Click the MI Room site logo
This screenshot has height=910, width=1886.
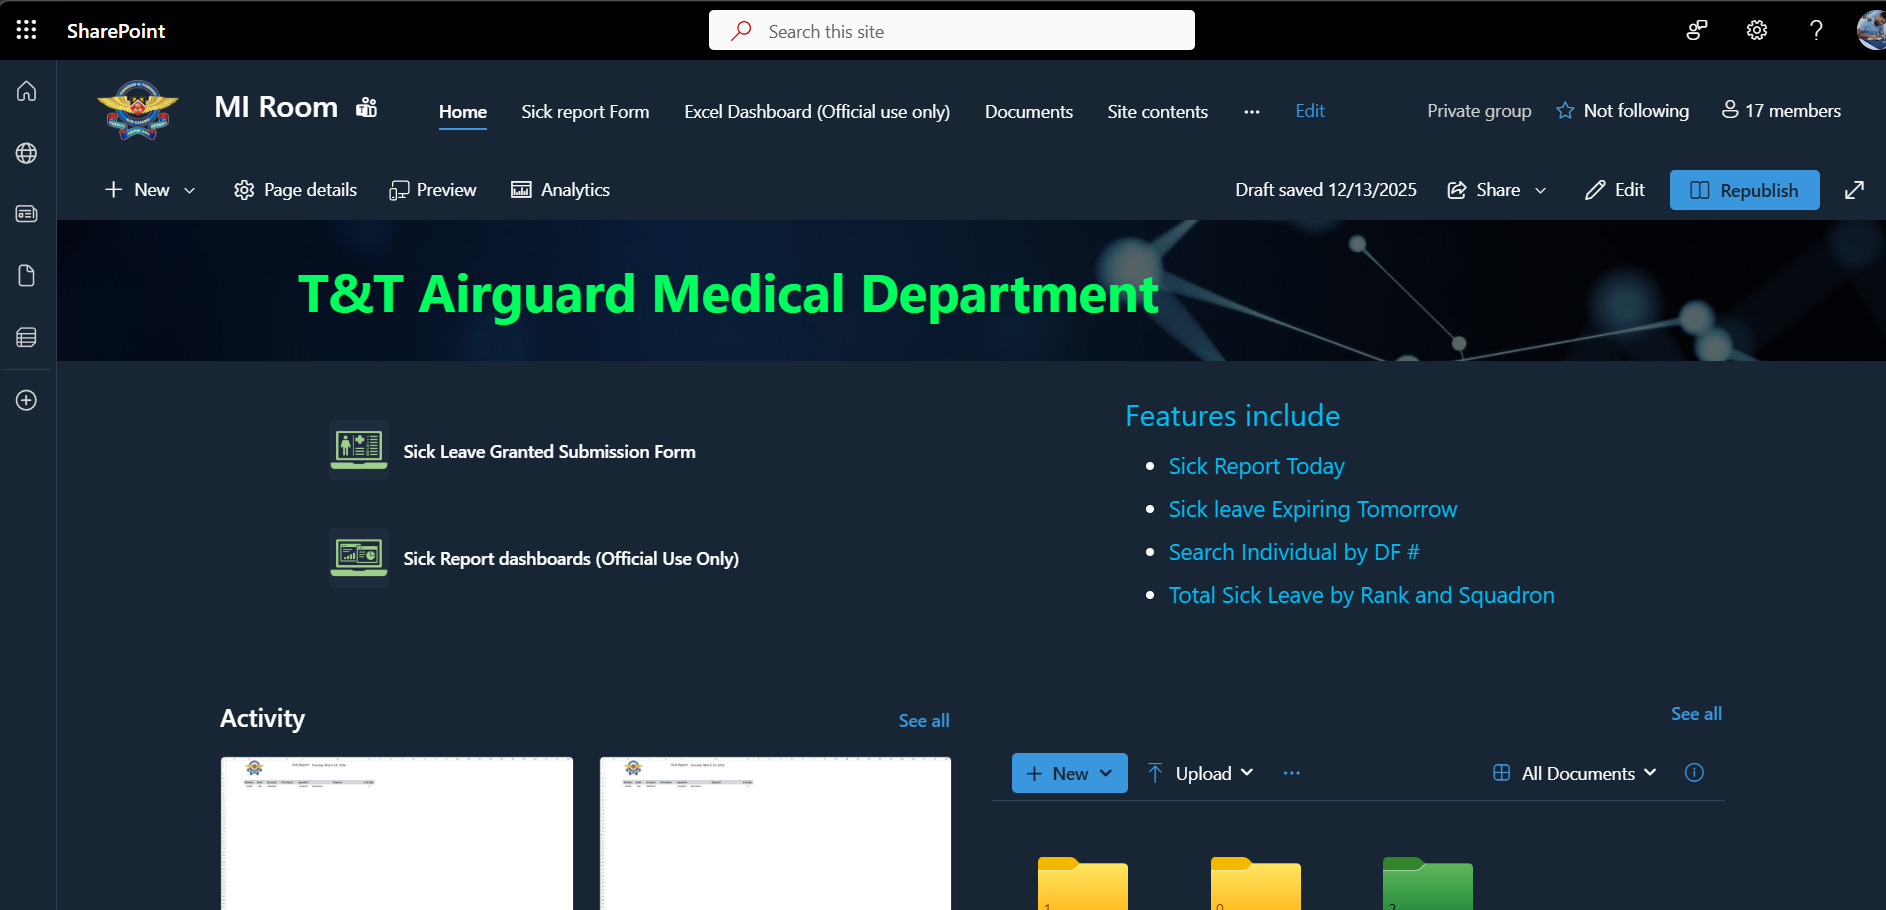point(138,110)
